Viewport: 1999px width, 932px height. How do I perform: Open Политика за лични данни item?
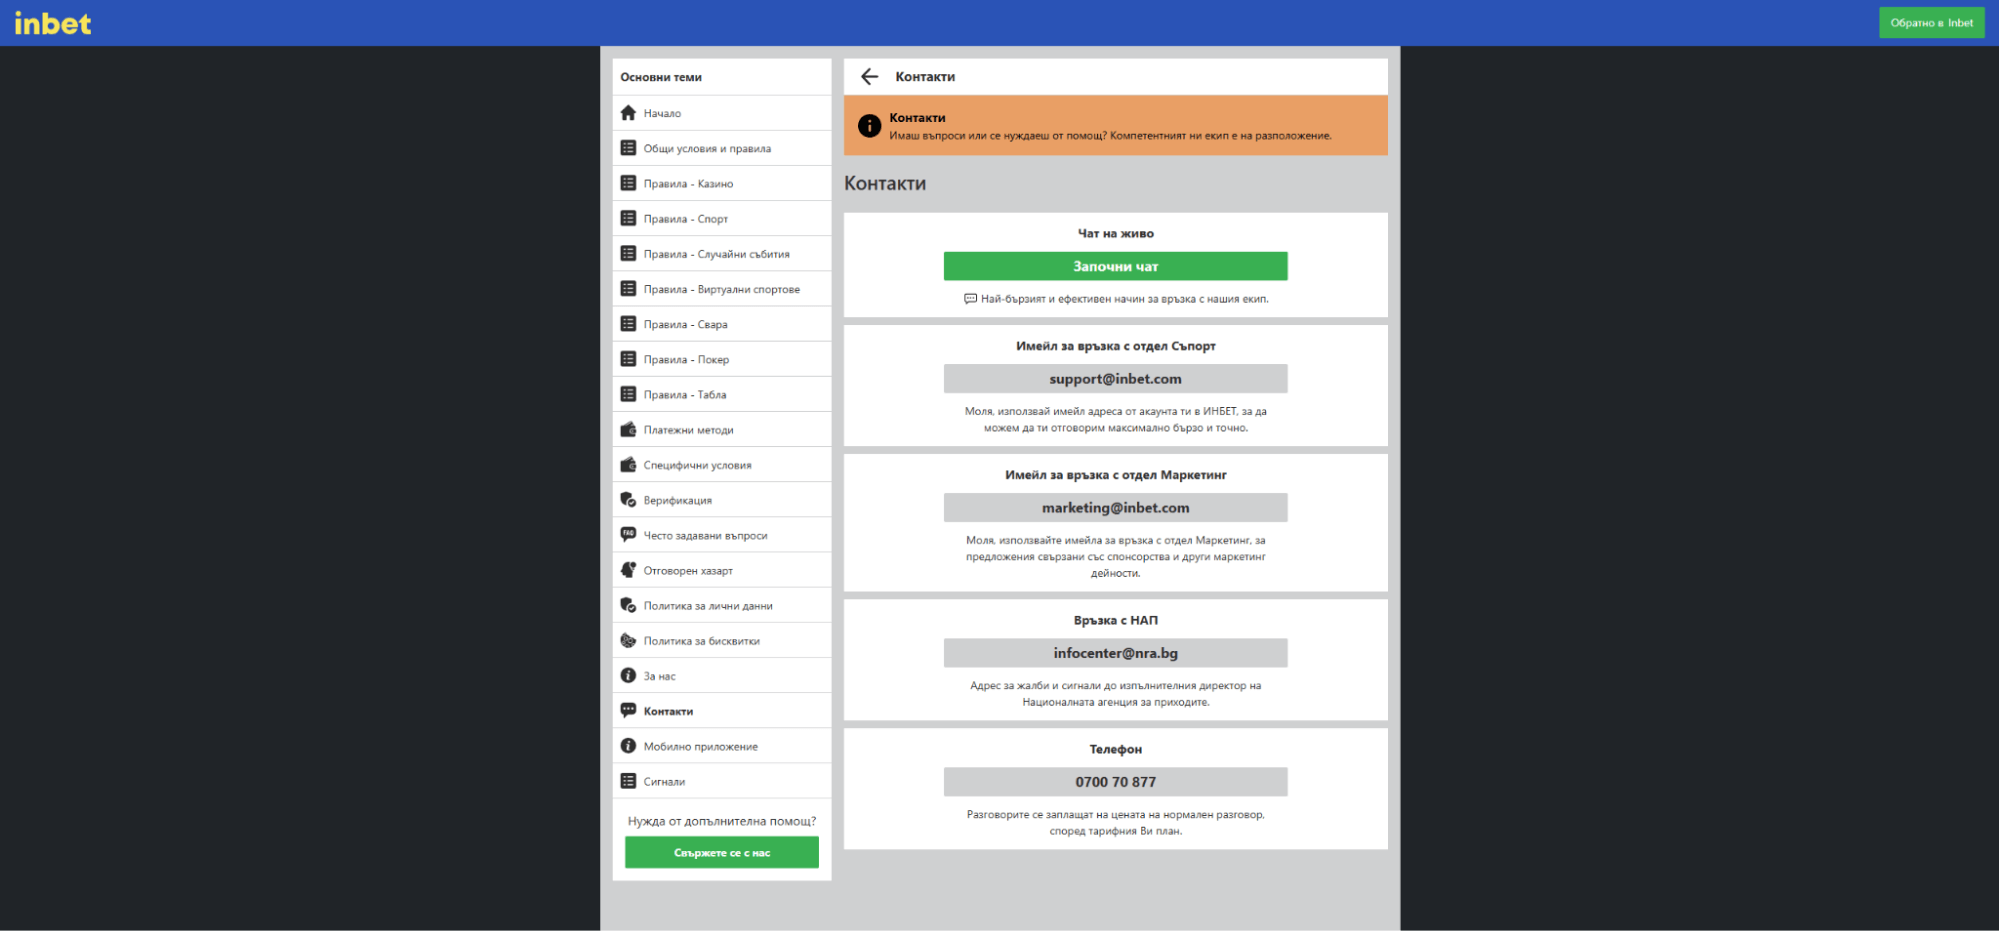pos(722,605)
